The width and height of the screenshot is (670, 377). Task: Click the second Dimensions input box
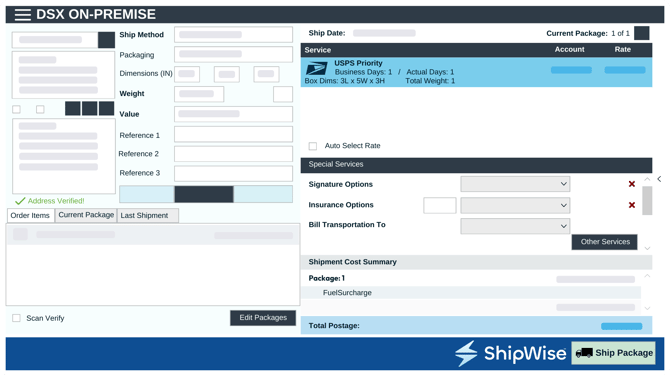[227, 74]
